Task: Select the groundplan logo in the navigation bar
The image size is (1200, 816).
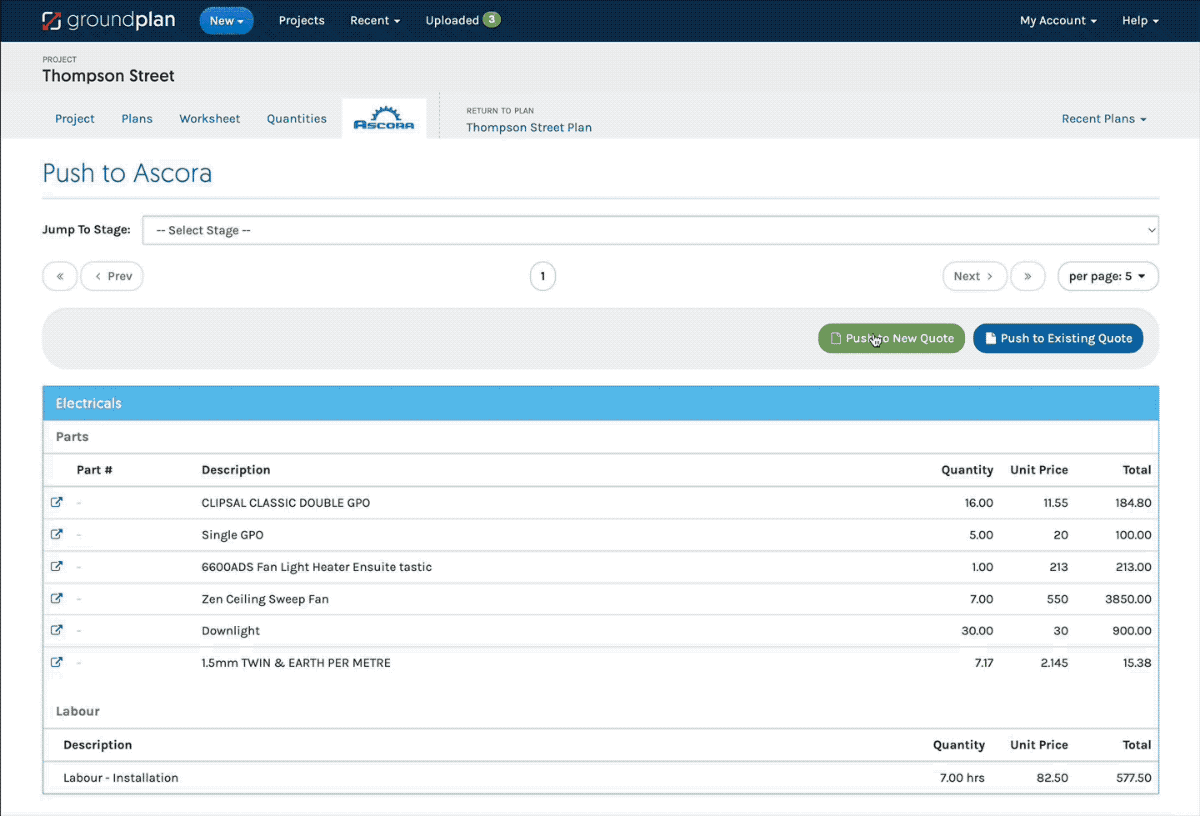Action: coord(108,20)
